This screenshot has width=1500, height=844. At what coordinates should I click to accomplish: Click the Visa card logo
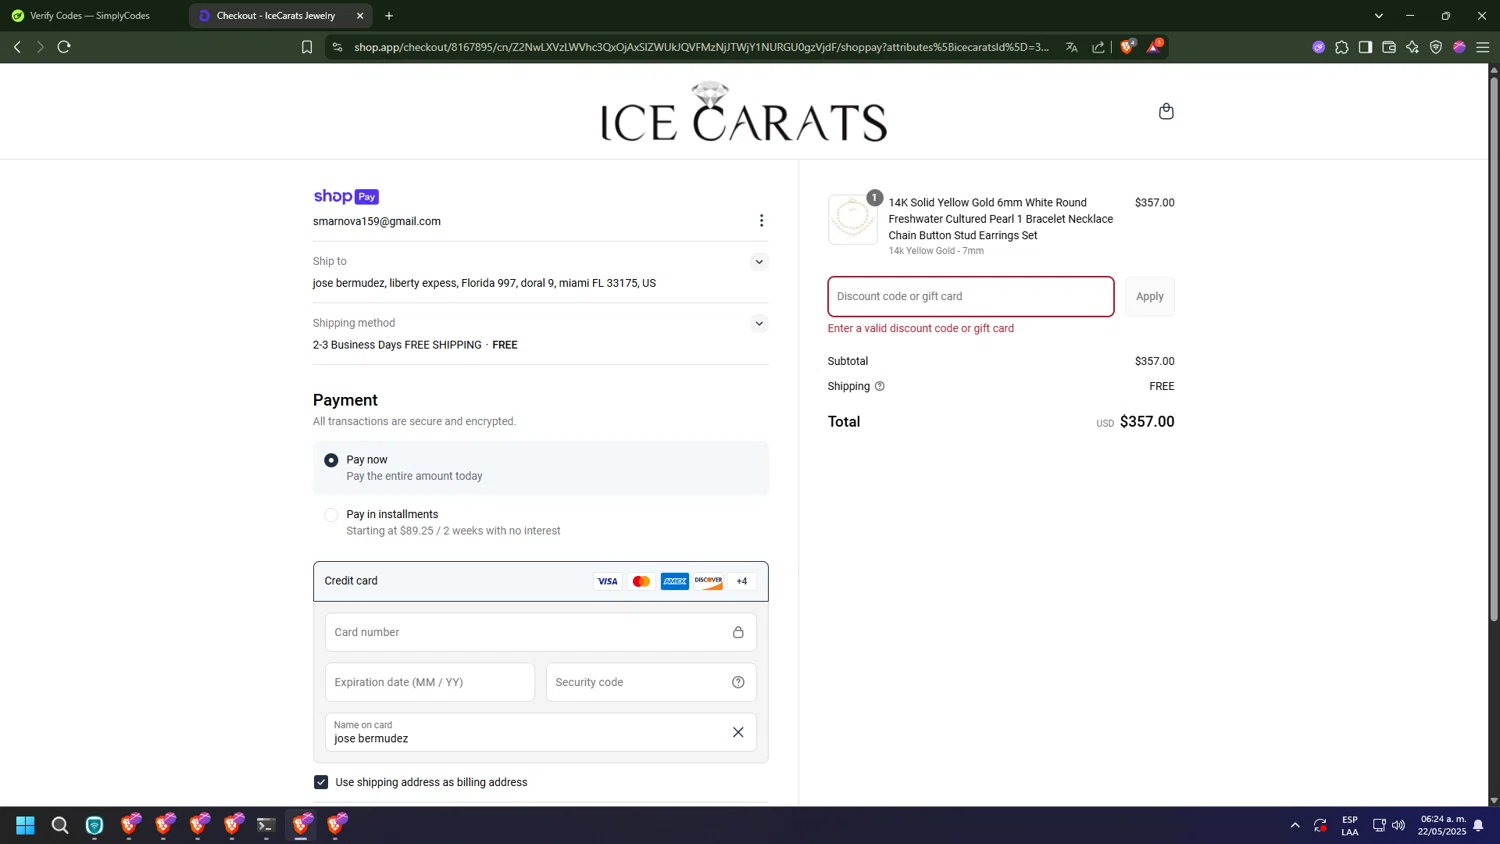[607, 581]
